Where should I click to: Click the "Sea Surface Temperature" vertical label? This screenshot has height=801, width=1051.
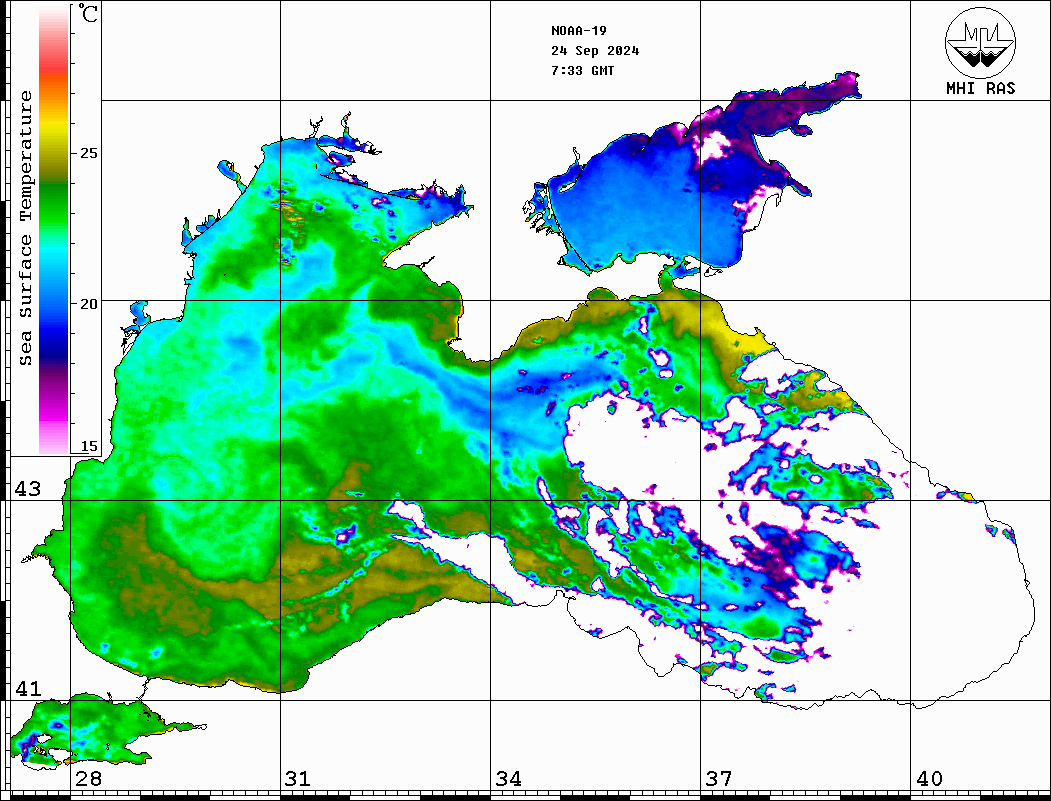(25, 228)
